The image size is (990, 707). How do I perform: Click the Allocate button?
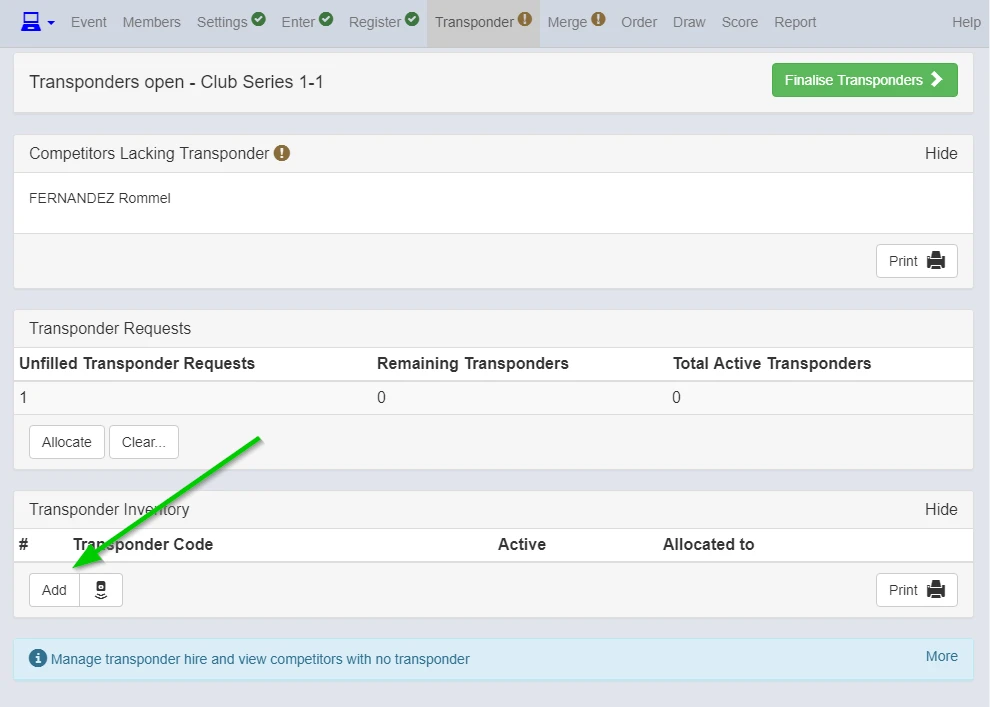coord(67,442)
